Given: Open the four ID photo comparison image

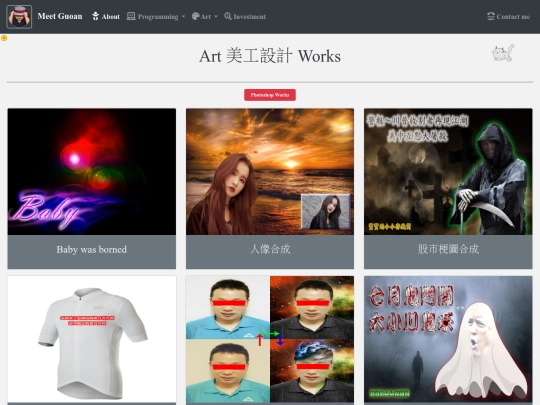Looking at the screenshot, I should pyautogui.click(x=270, y=339).
